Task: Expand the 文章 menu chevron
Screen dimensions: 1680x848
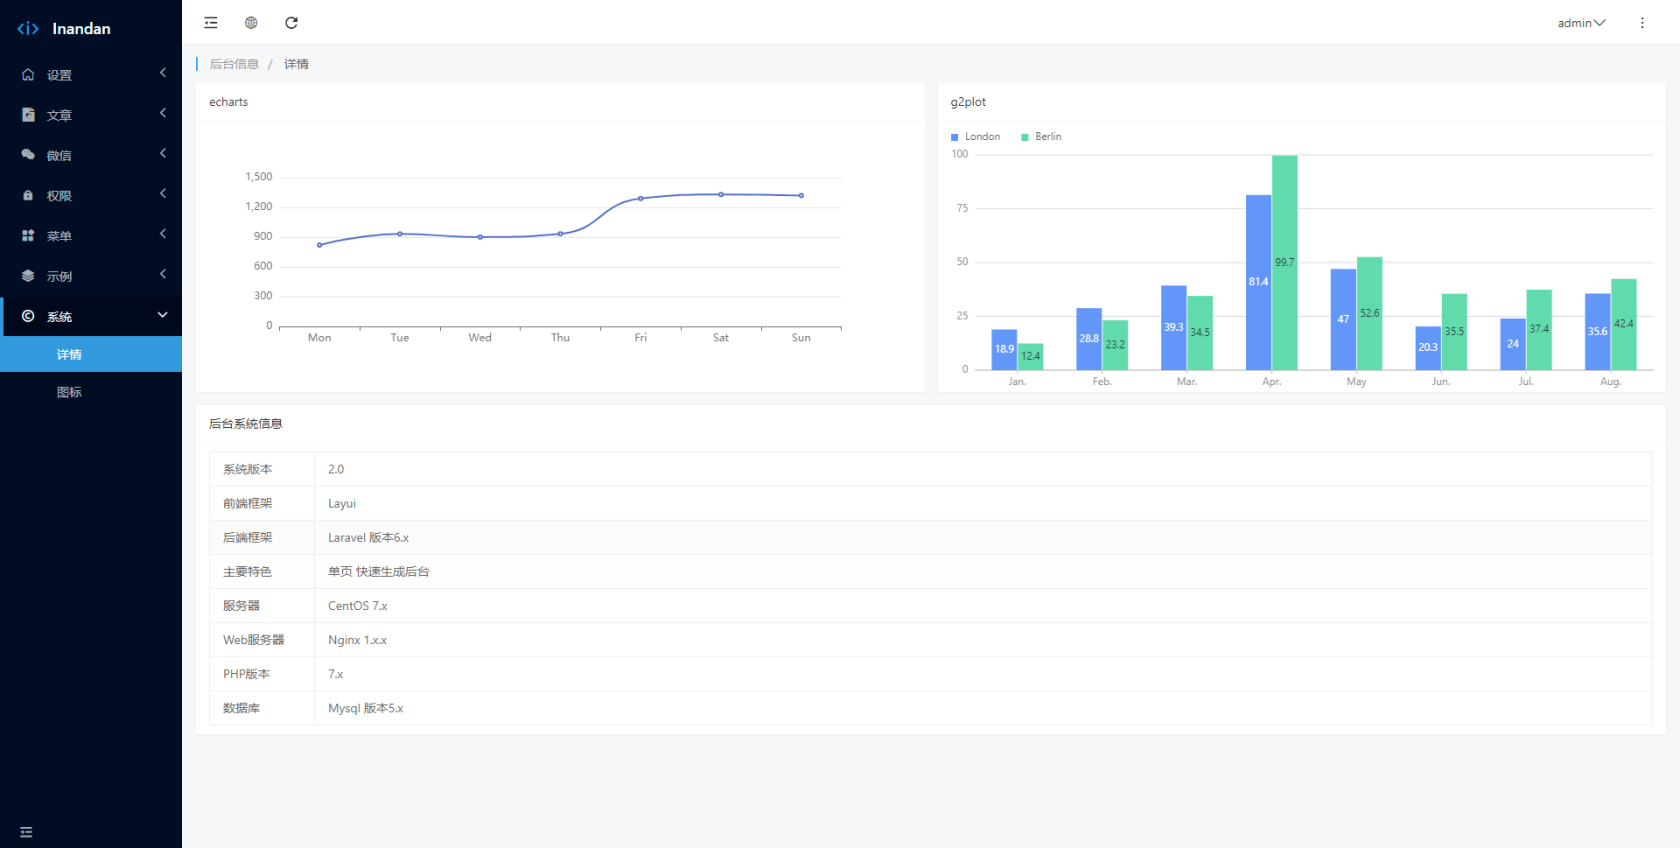Action: [x=163, y=113]
